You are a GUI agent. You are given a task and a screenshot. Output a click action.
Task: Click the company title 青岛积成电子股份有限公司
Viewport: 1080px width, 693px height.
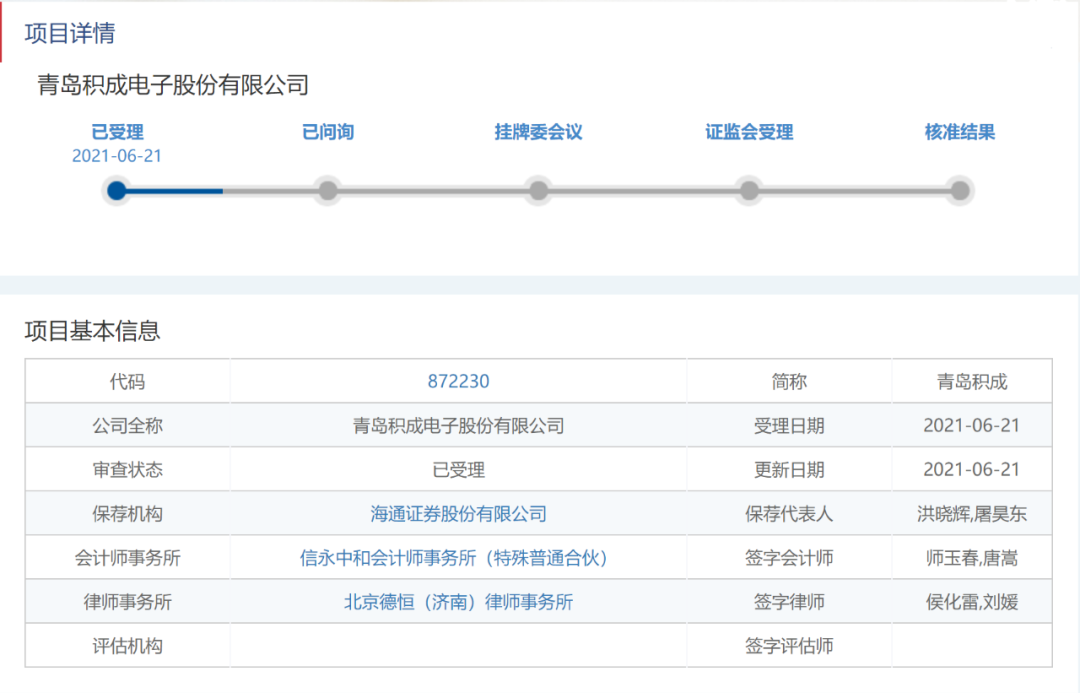pyautogui.click(x=173, y=85)
